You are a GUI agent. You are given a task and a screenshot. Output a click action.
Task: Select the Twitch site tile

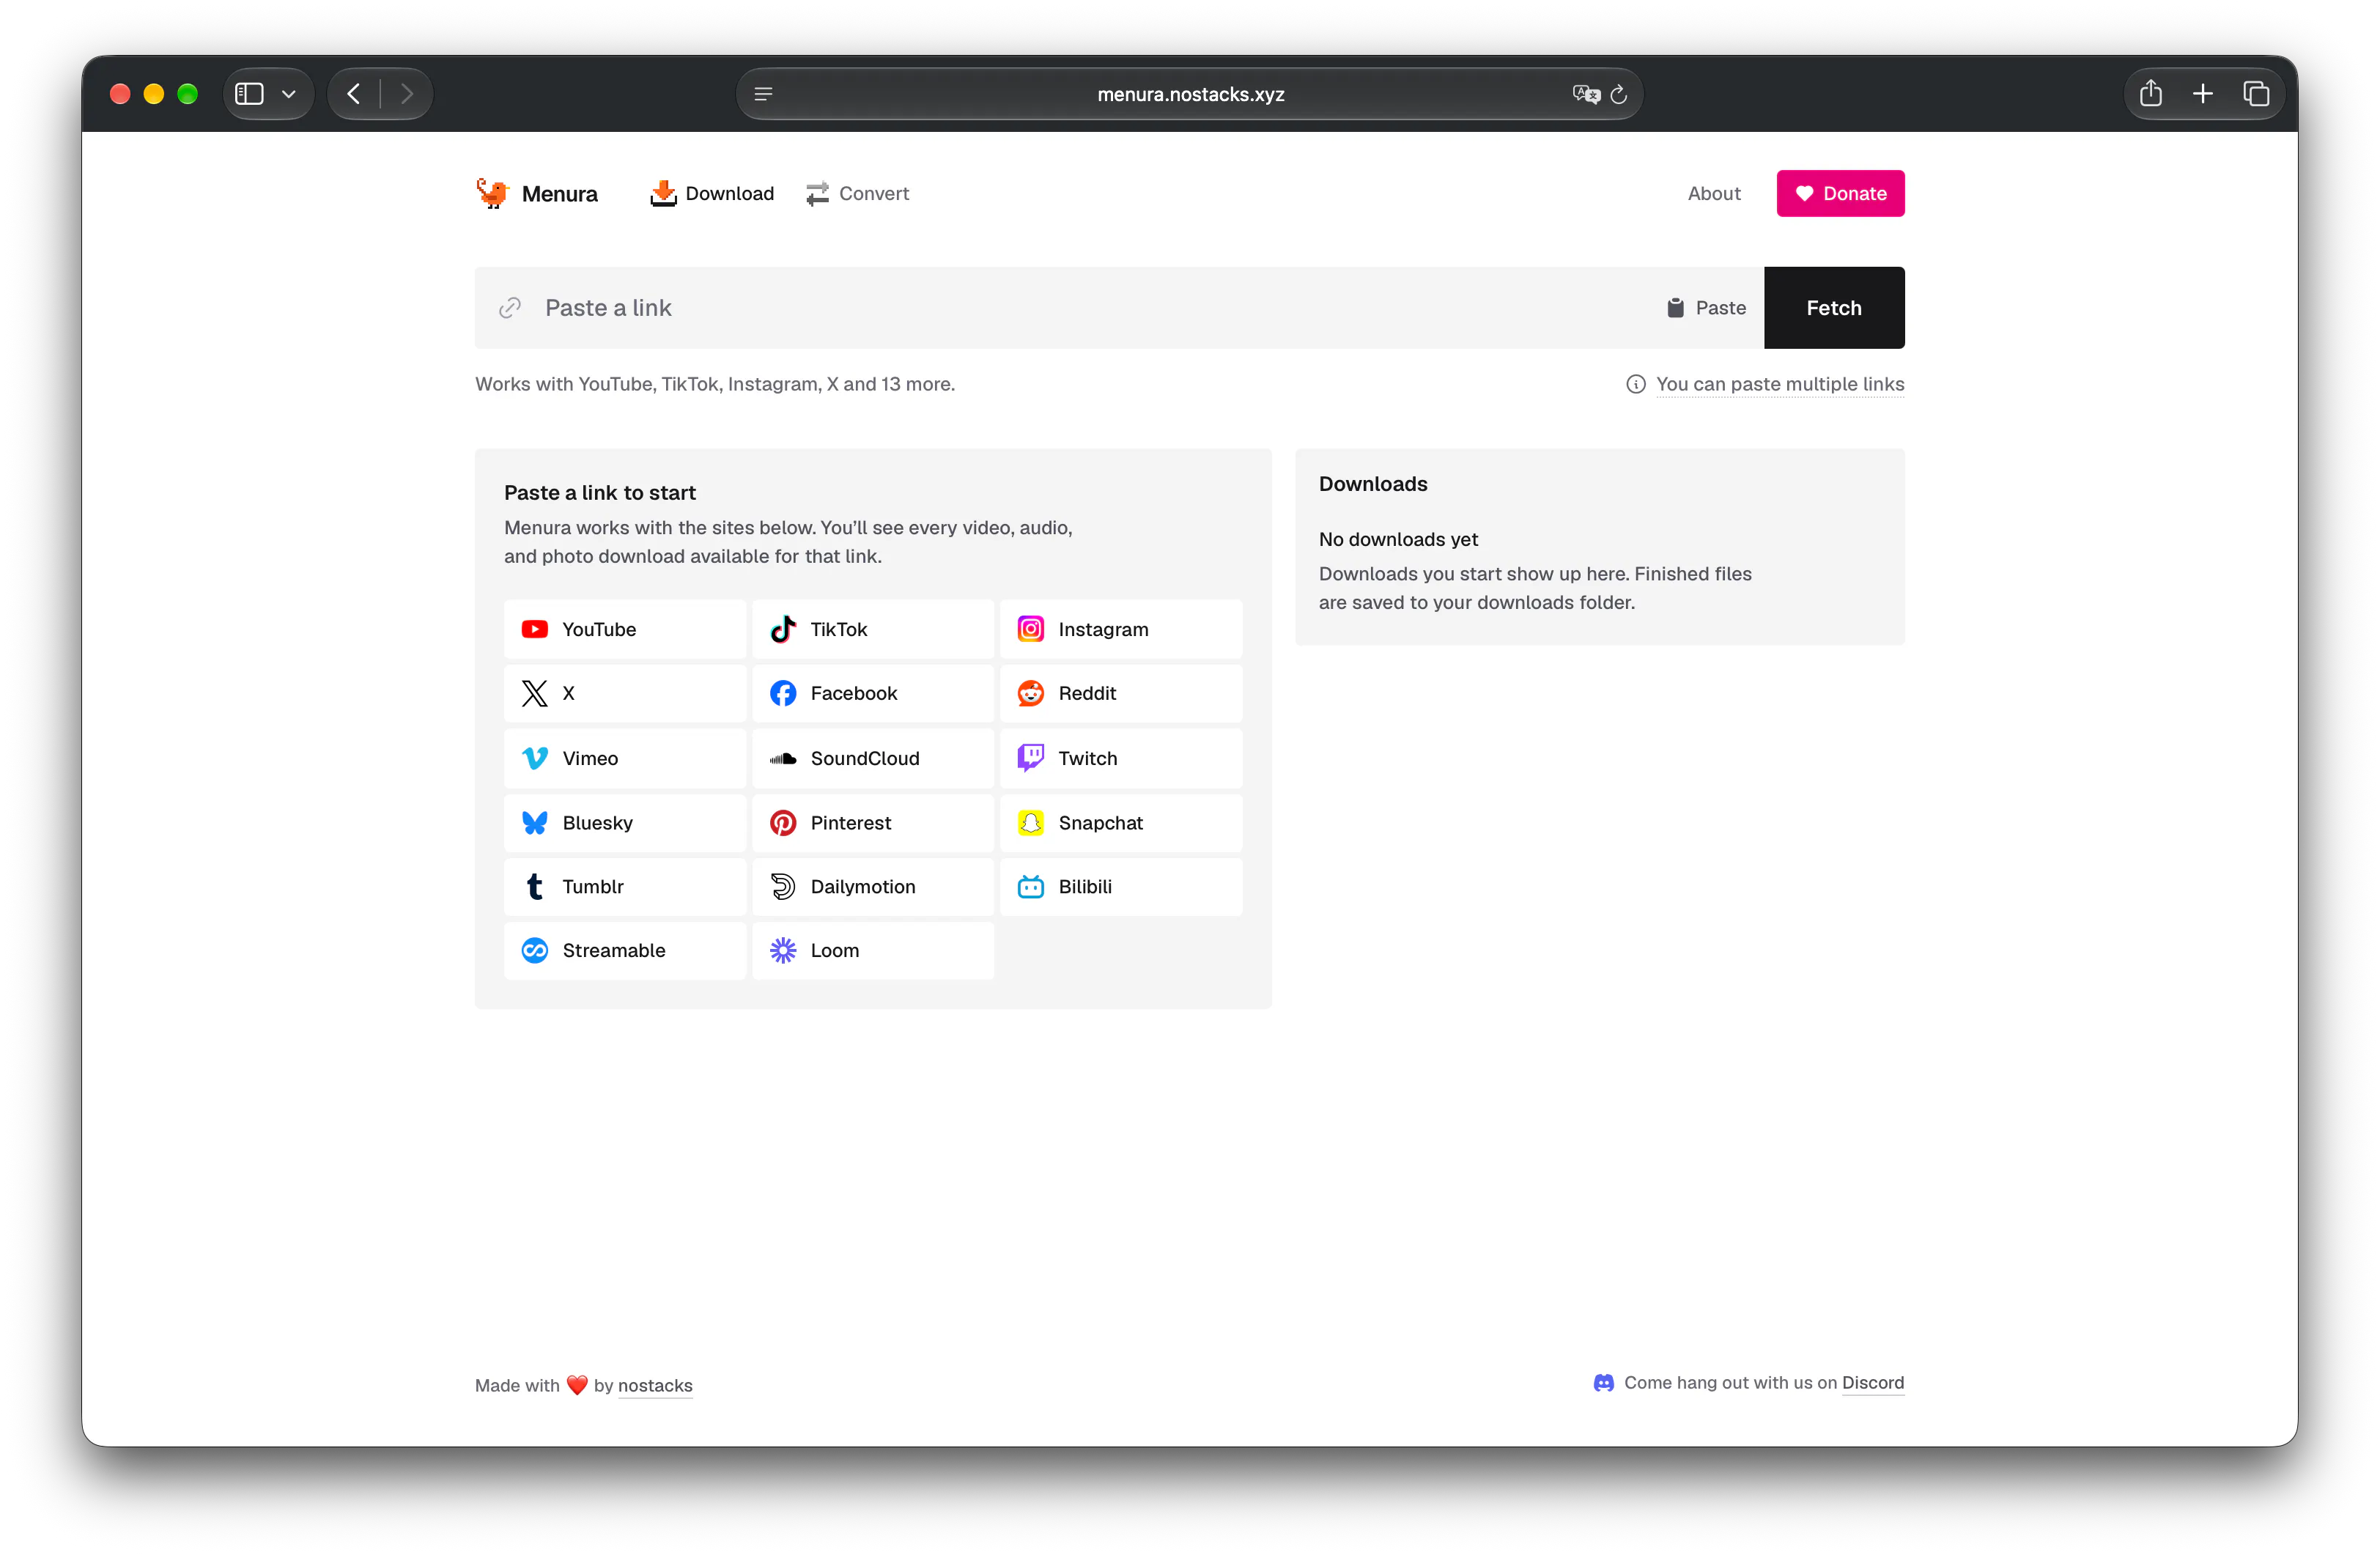(1121, 758)
